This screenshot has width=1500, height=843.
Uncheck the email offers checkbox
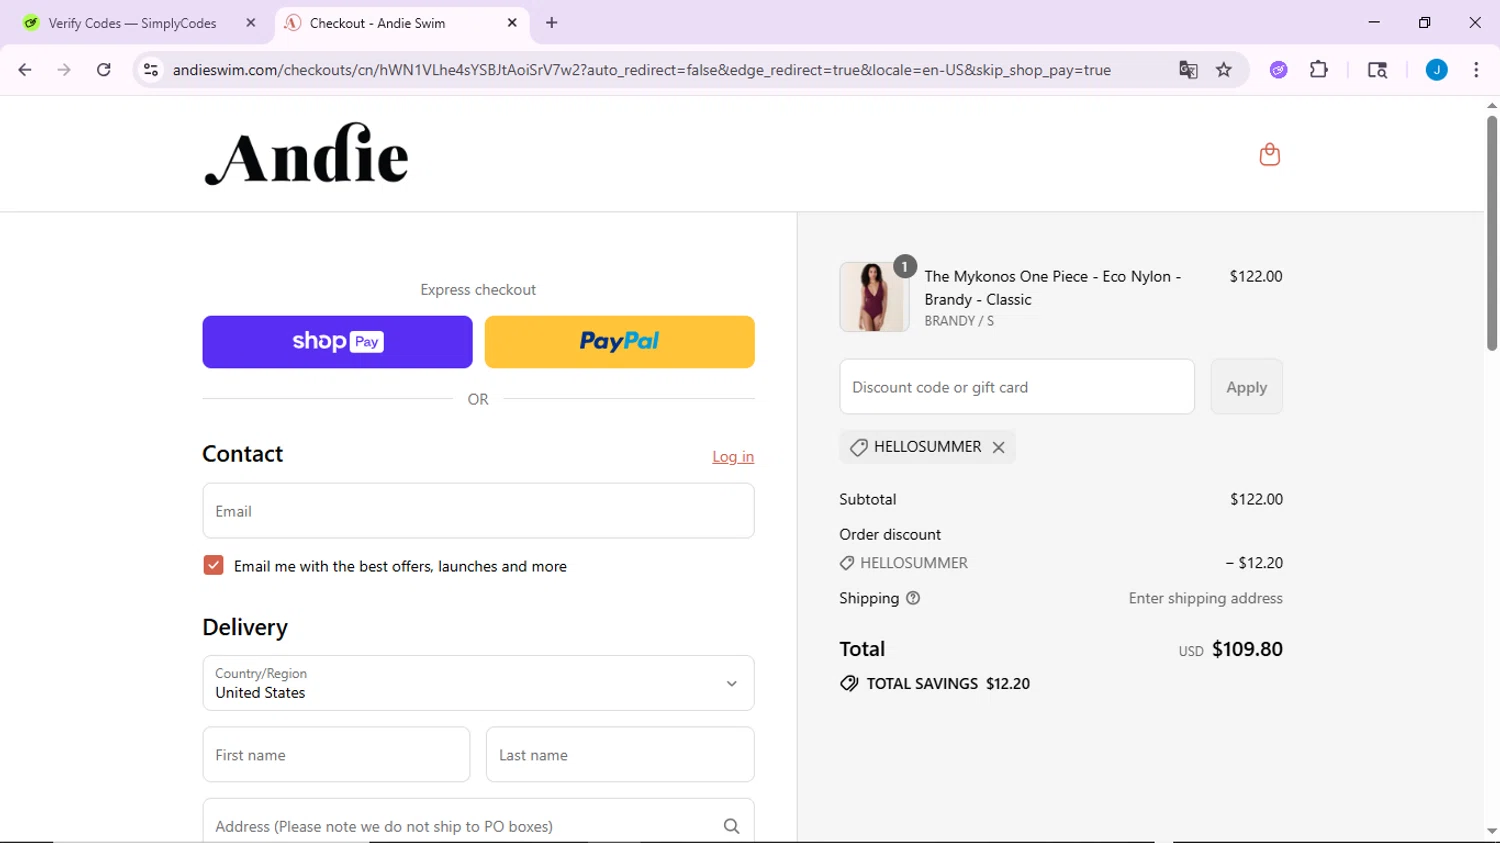[x=213, y=565]
